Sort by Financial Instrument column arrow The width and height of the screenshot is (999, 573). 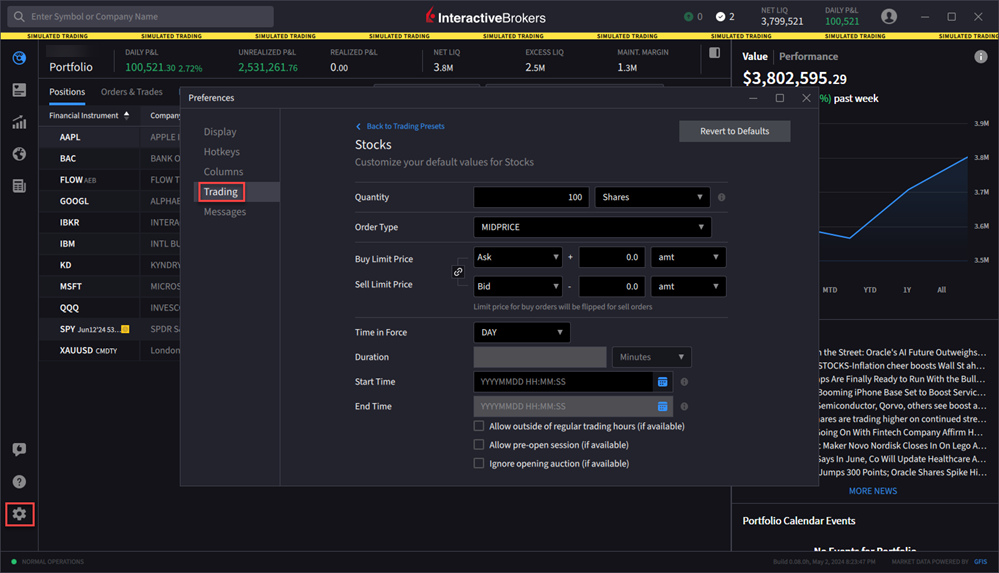click(126, 115)
